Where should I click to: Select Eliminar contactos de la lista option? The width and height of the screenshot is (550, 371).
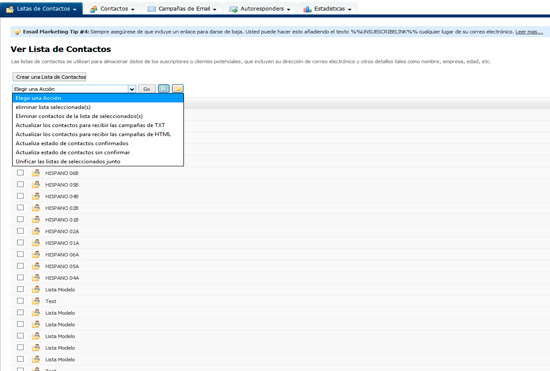click(98, 116)
